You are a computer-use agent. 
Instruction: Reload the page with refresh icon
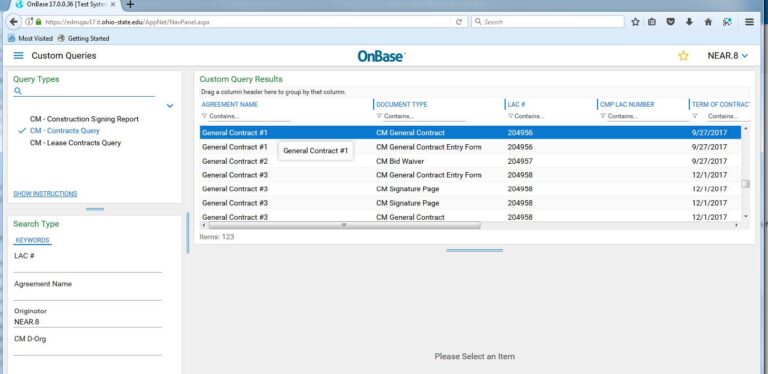pos(459,22)
